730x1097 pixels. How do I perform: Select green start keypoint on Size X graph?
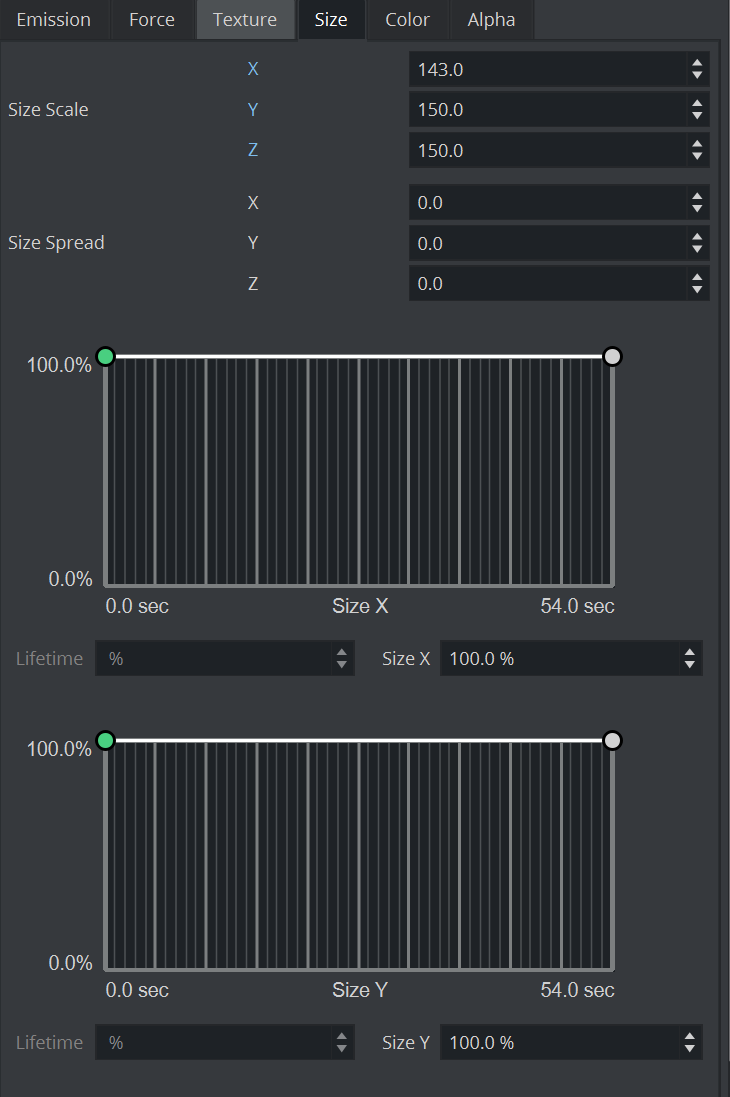tap(106, 356)
